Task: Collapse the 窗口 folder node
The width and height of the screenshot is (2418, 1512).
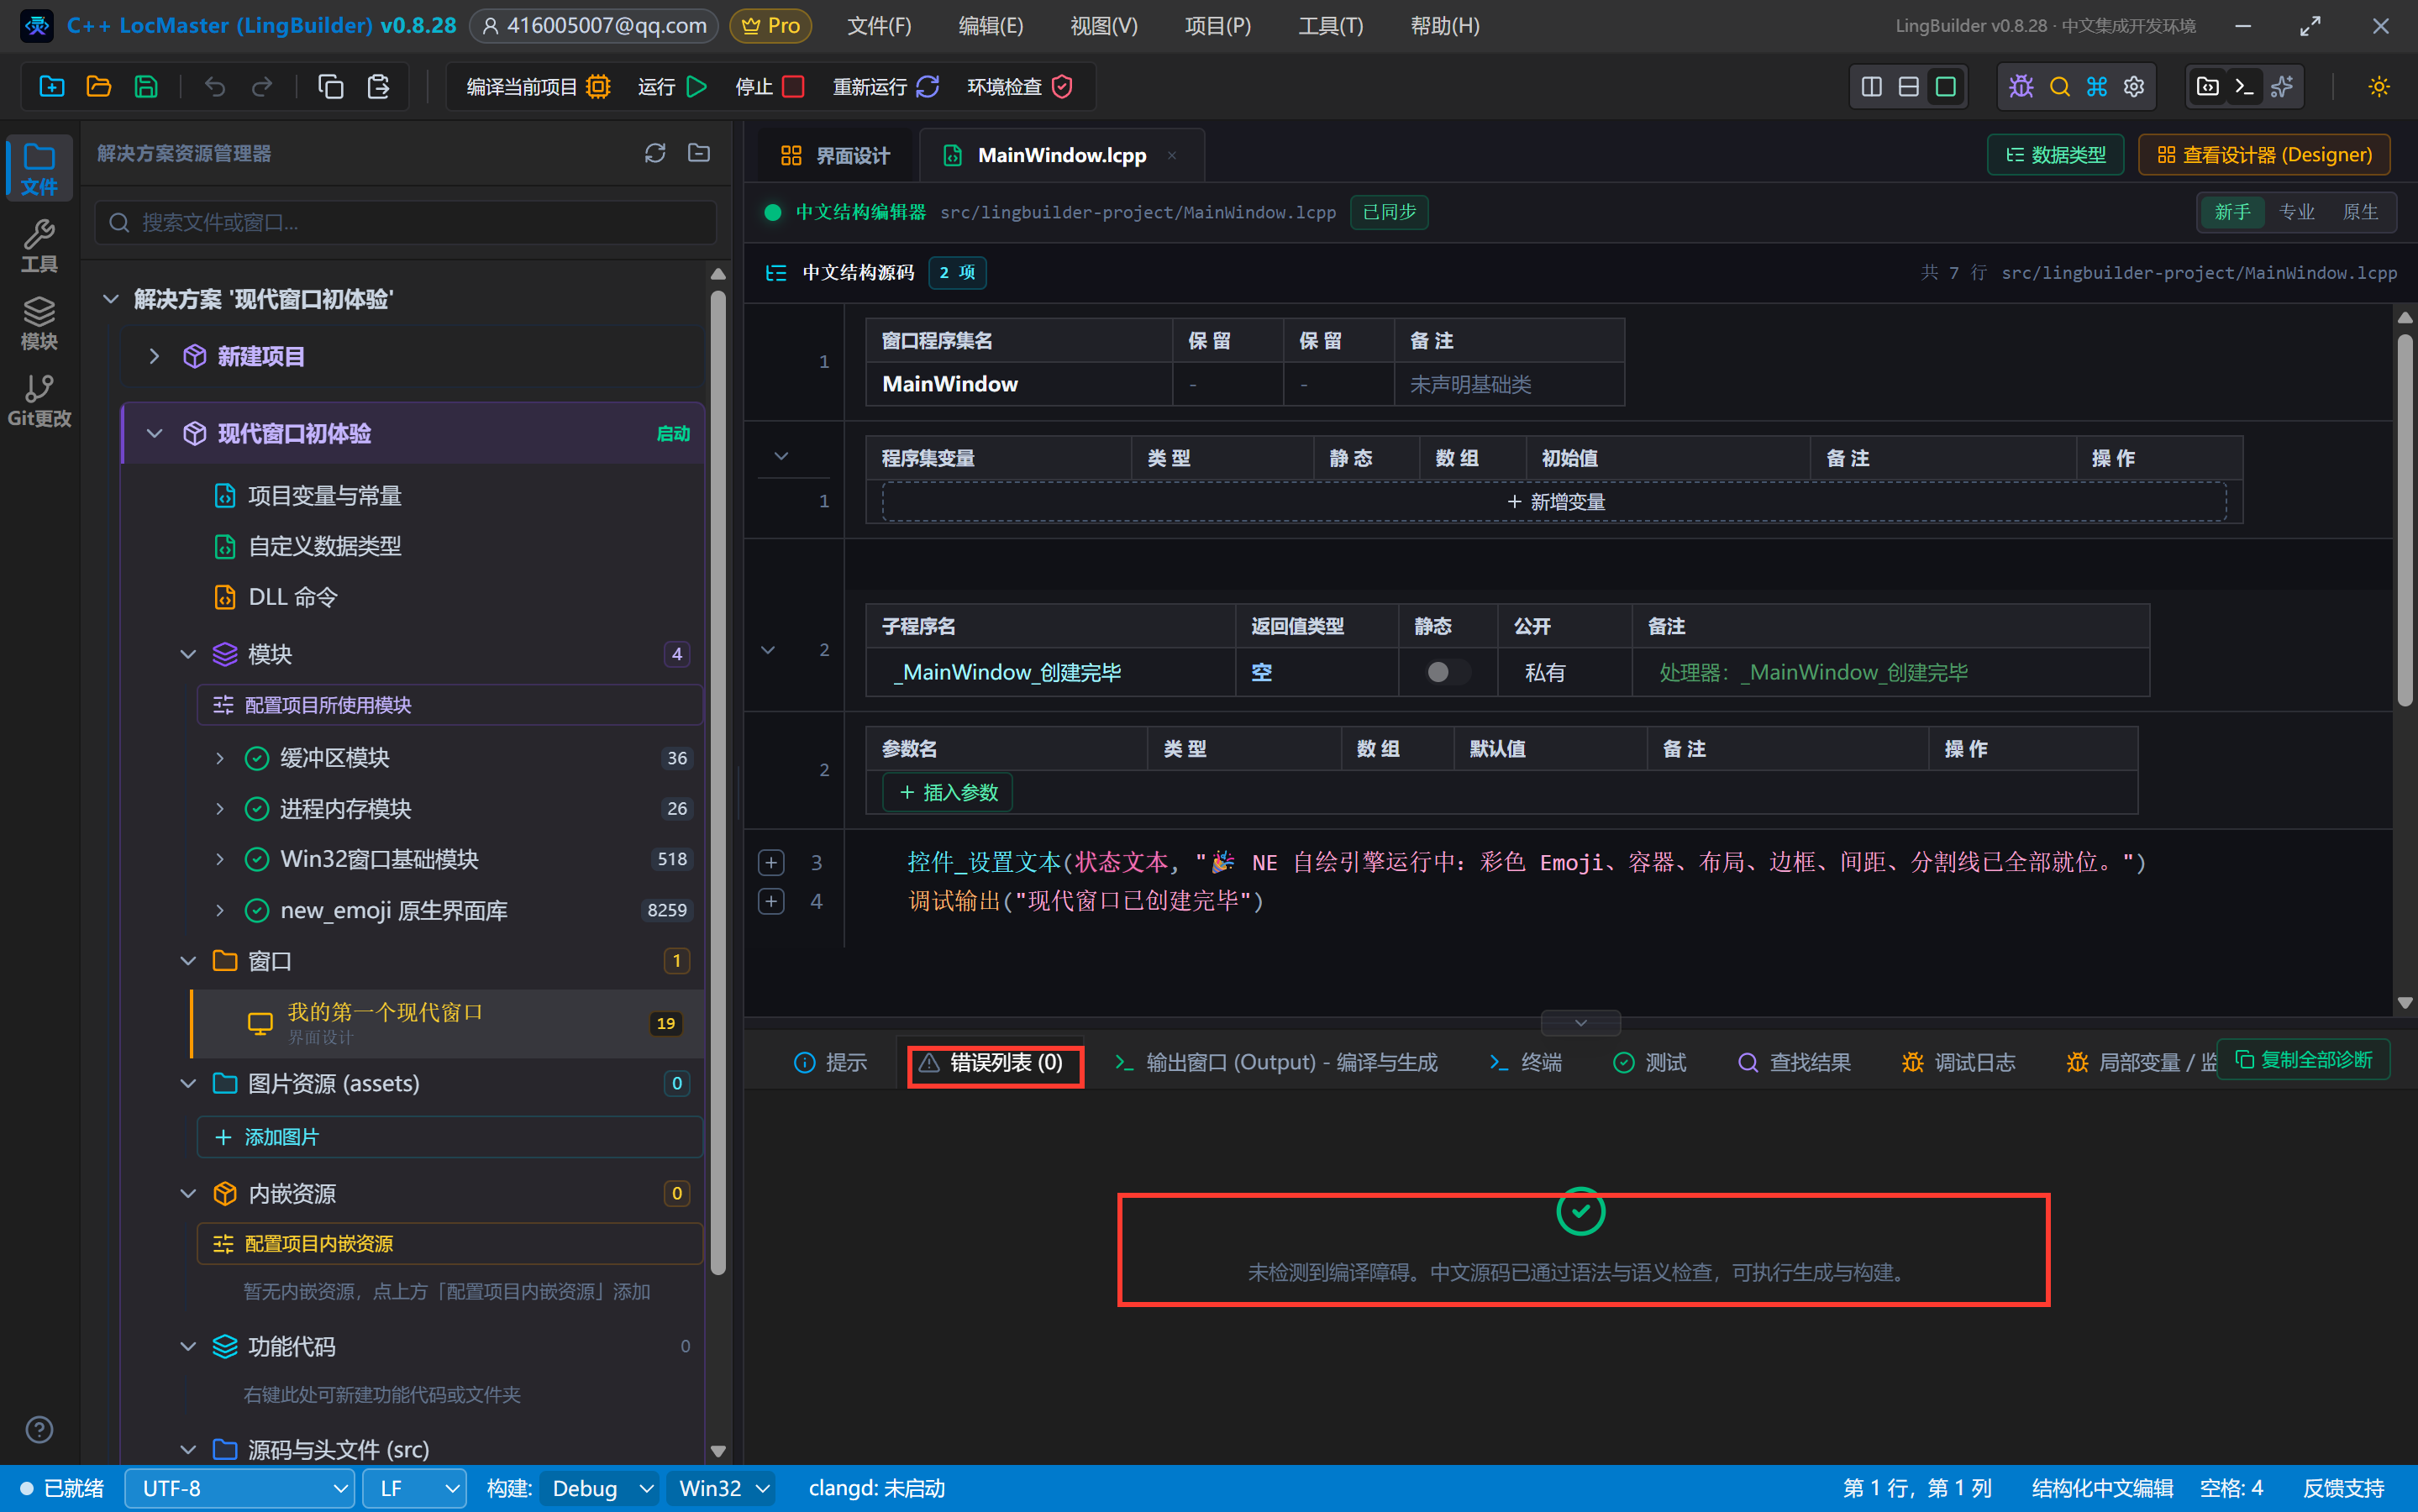Action: click(x=188, y=961)
